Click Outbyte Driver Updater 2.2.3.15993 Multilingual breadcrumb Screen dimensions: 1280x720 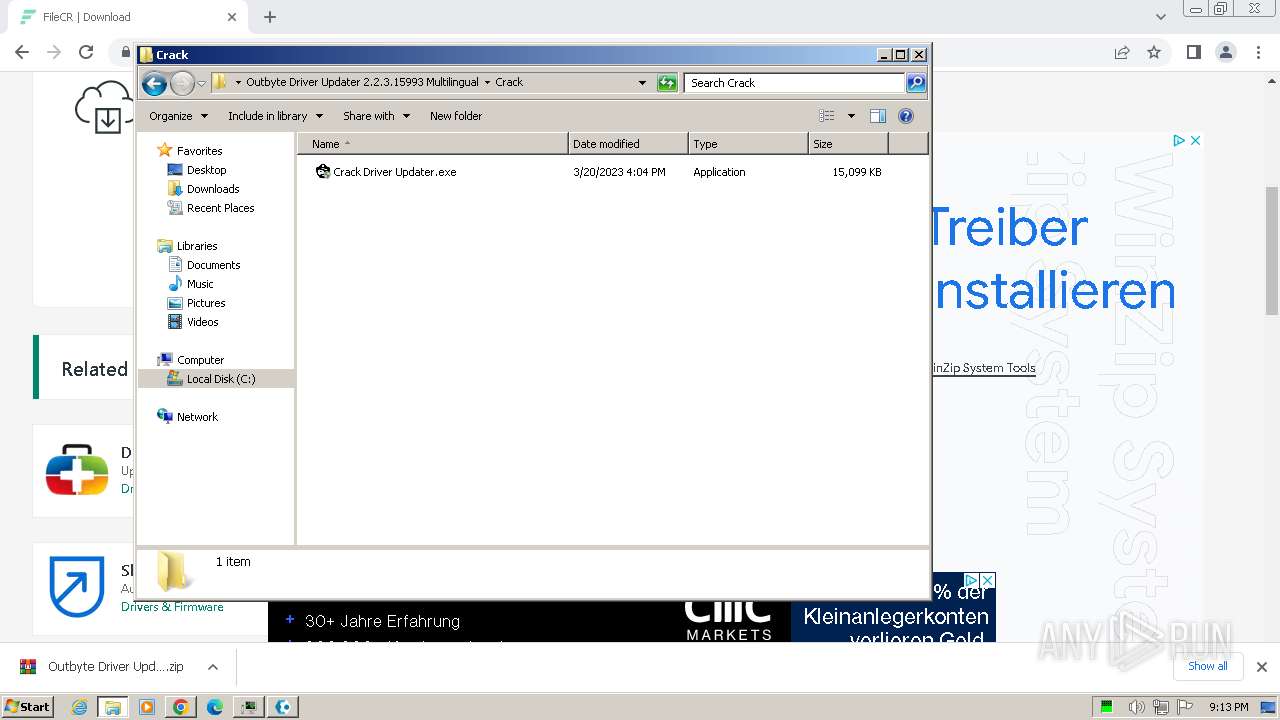(362, 82)
